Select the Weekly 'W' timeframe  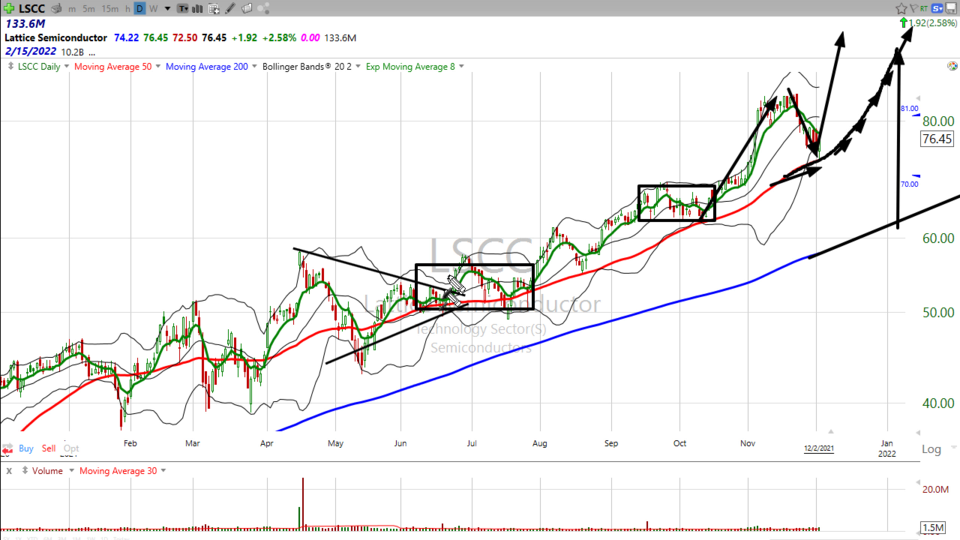(153, 9)
